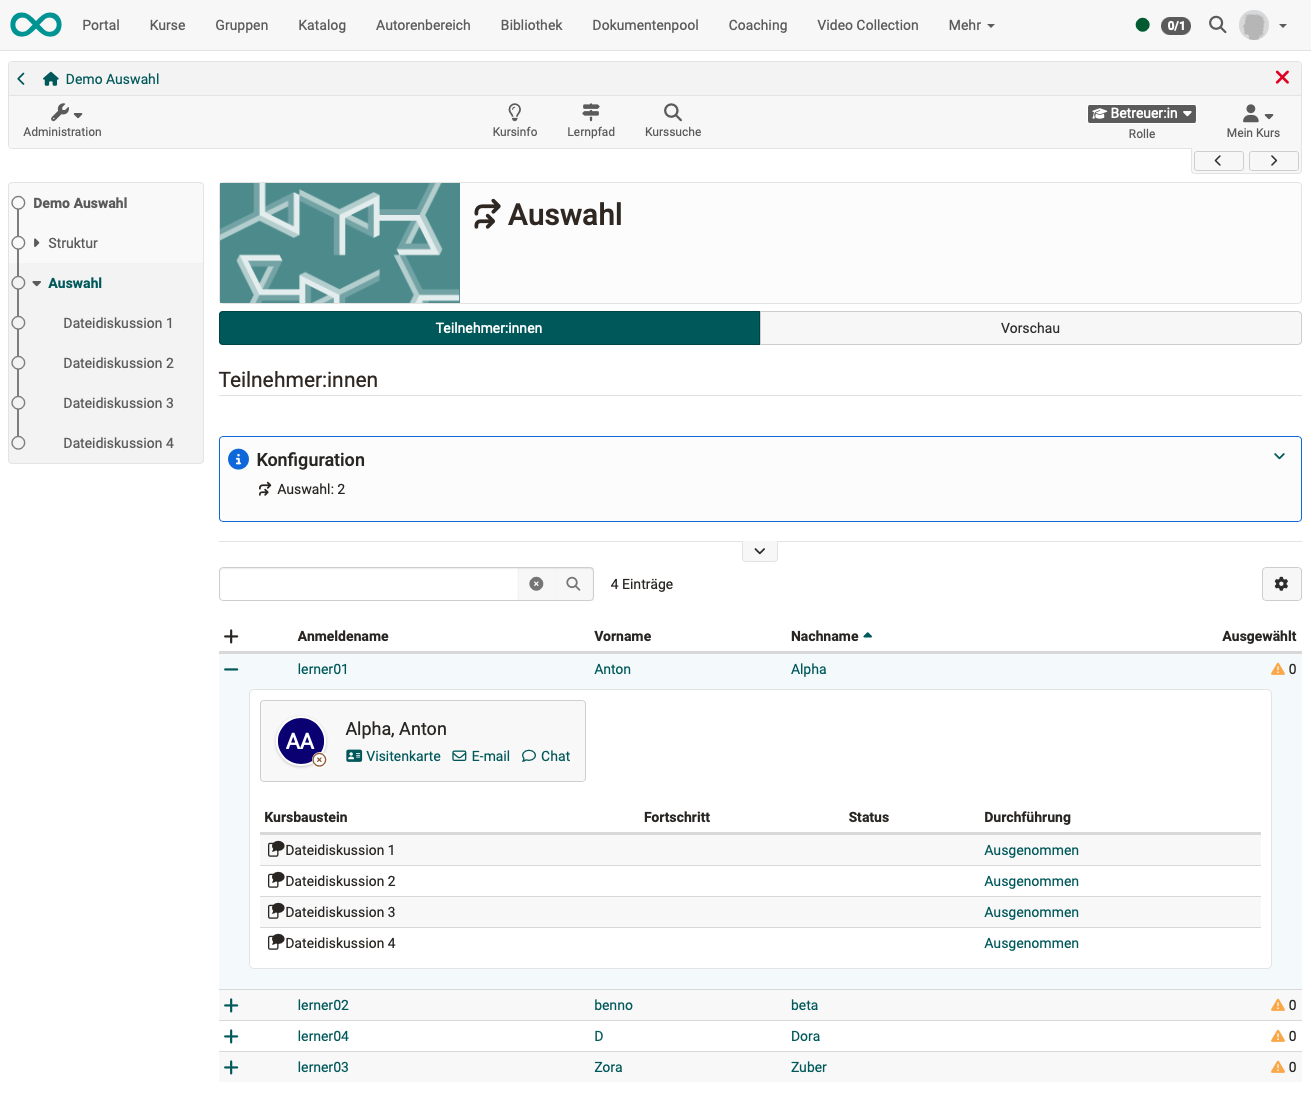Collapse the Konfiguration panel chevron
The width and height of the screenshot is (1311, 1108).
(1279, 457)
